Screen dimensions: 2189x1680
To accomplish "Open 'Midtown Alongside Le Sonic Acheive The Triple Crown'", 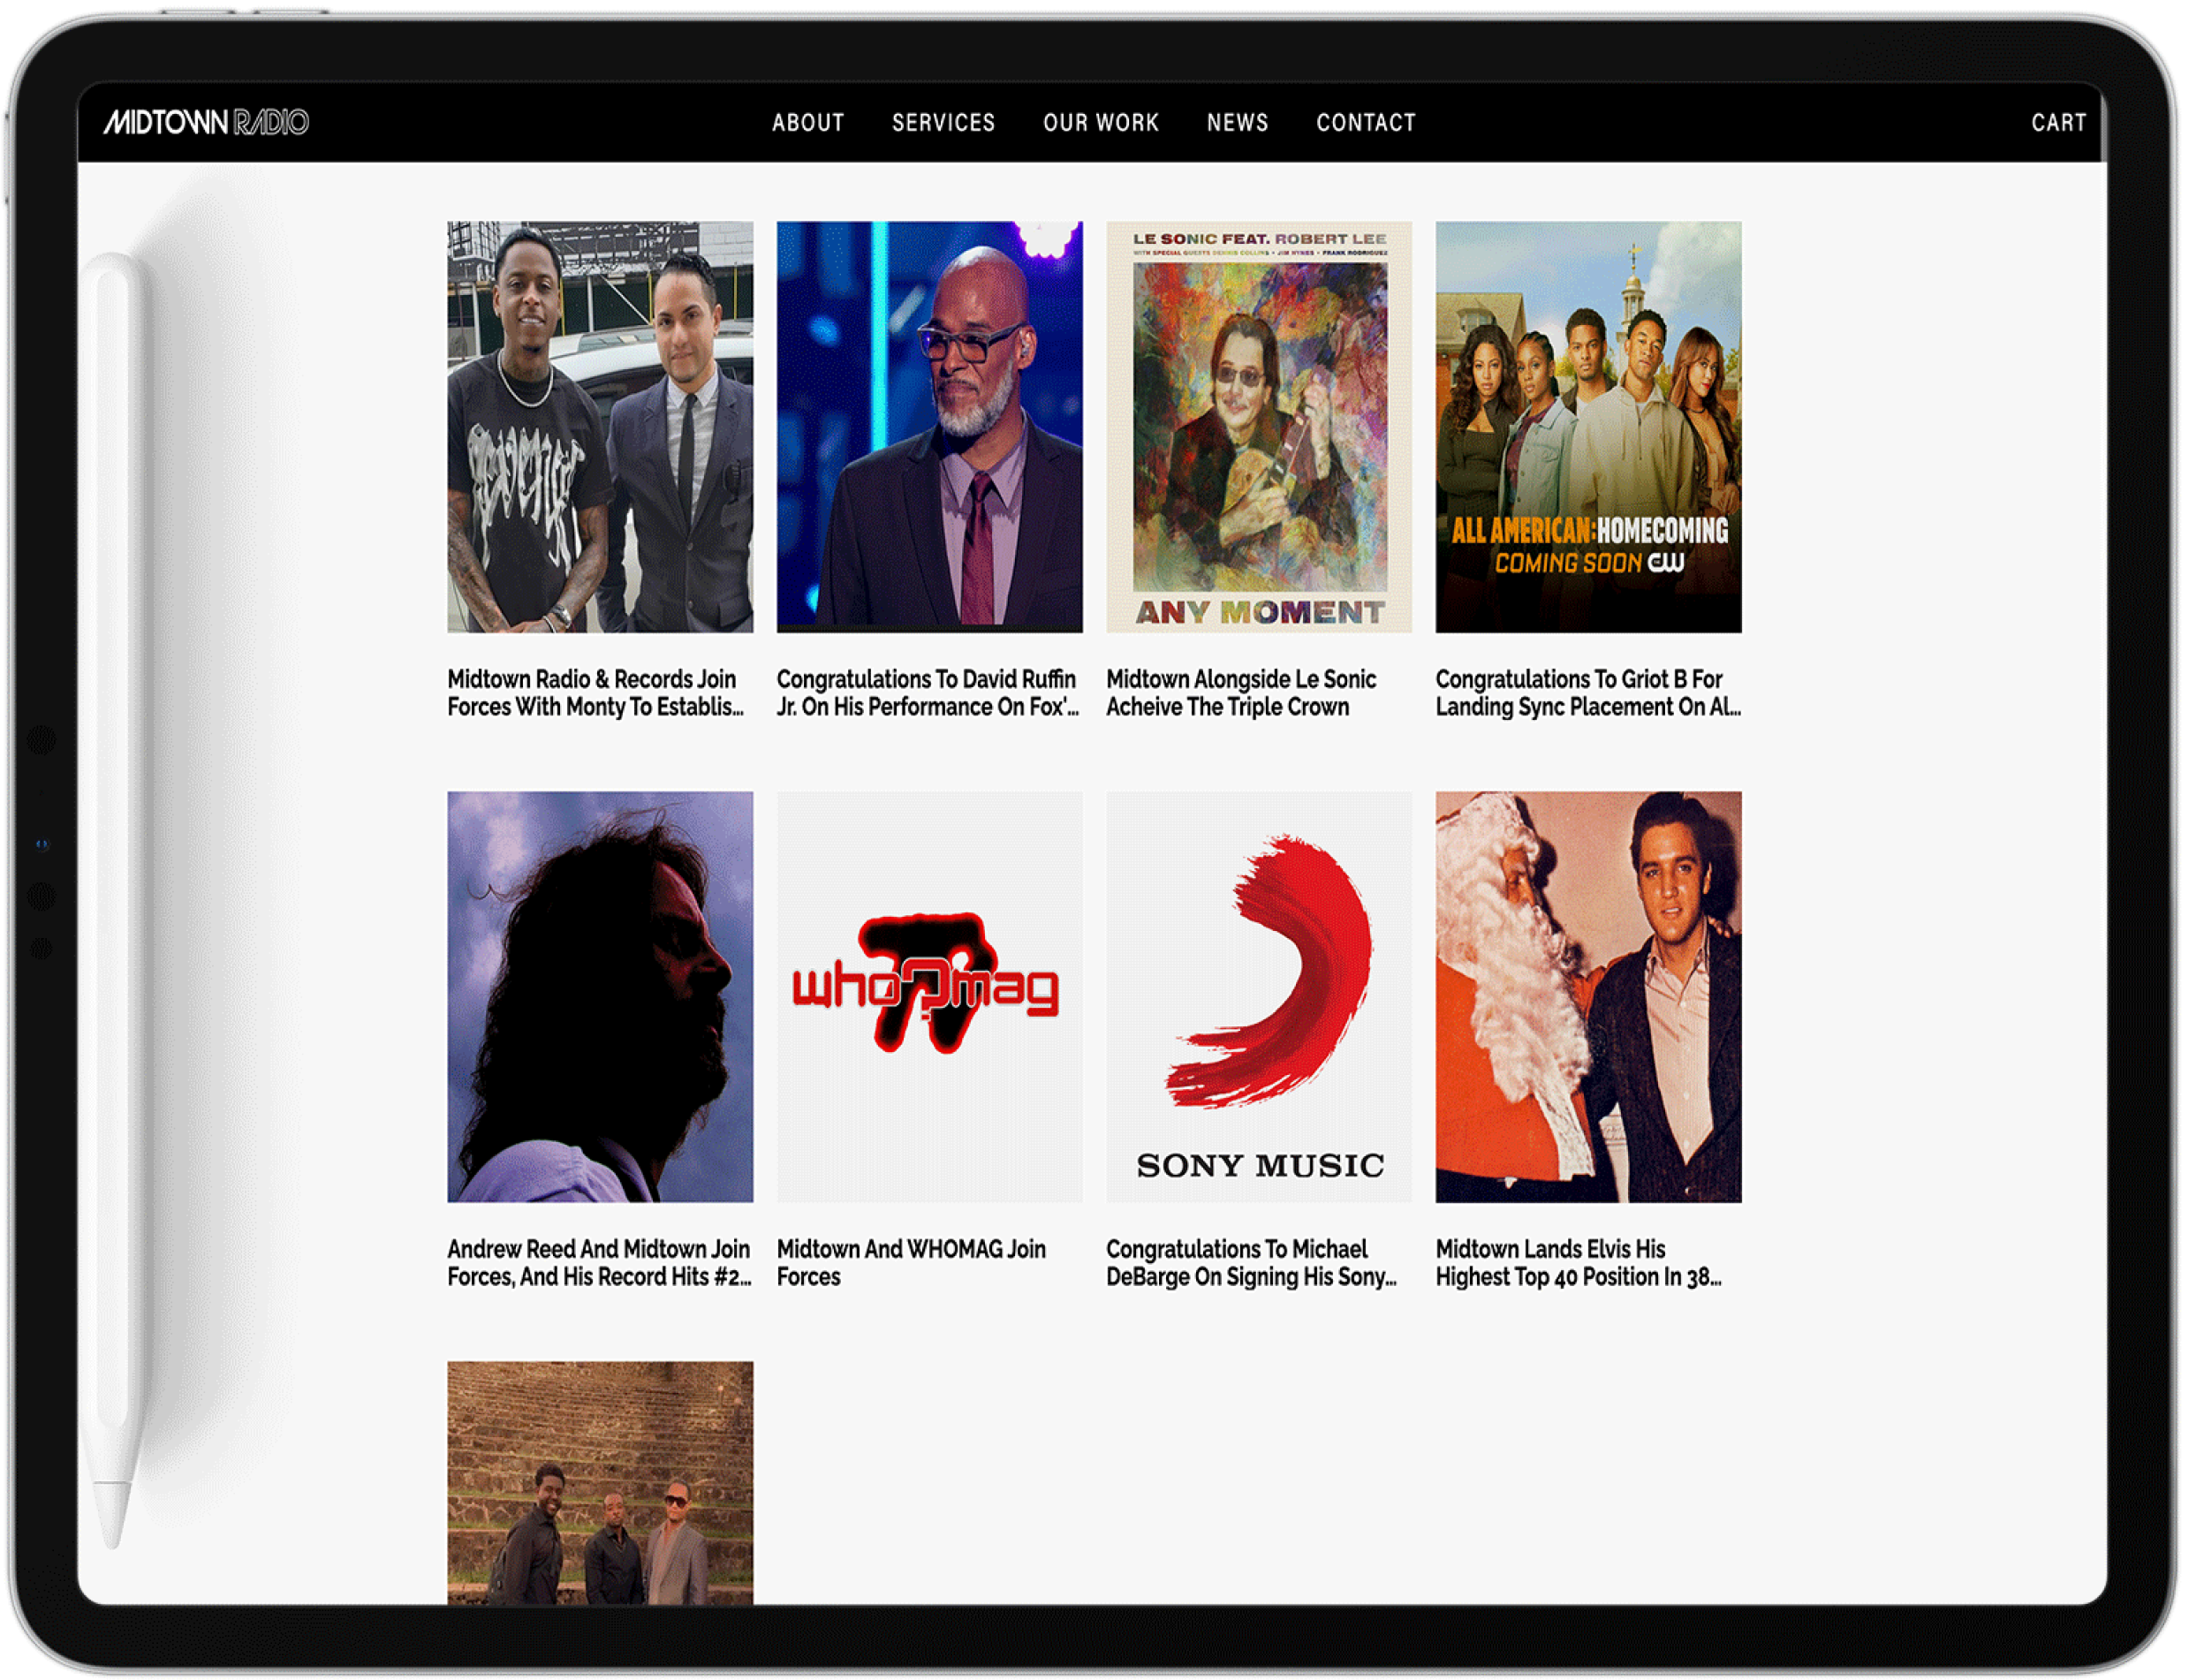I will [x=1241, y=693].
